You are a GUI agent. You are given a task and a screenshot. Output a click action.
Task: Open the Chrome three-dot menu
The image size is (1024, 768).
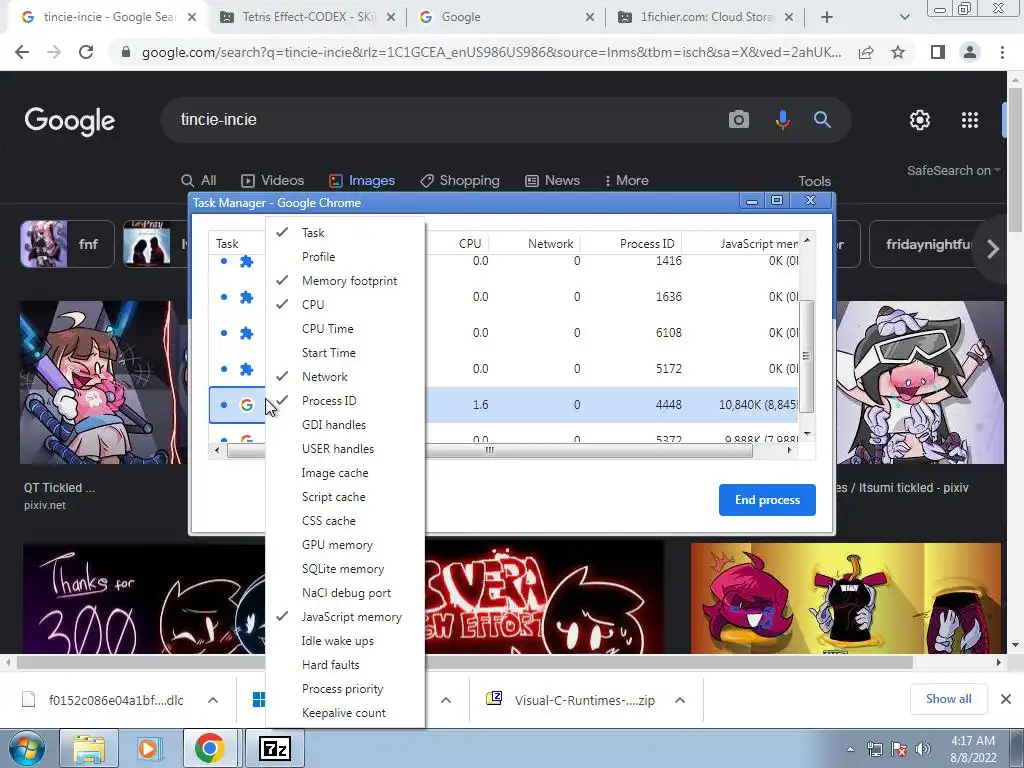click(x=1002, y=52)
